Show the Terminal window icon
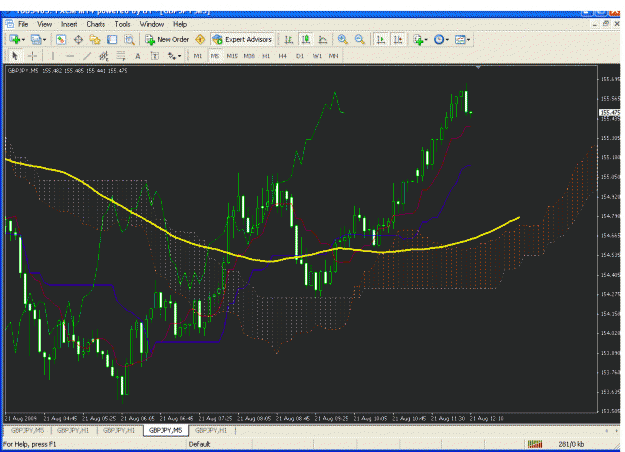 pos(112,39)
